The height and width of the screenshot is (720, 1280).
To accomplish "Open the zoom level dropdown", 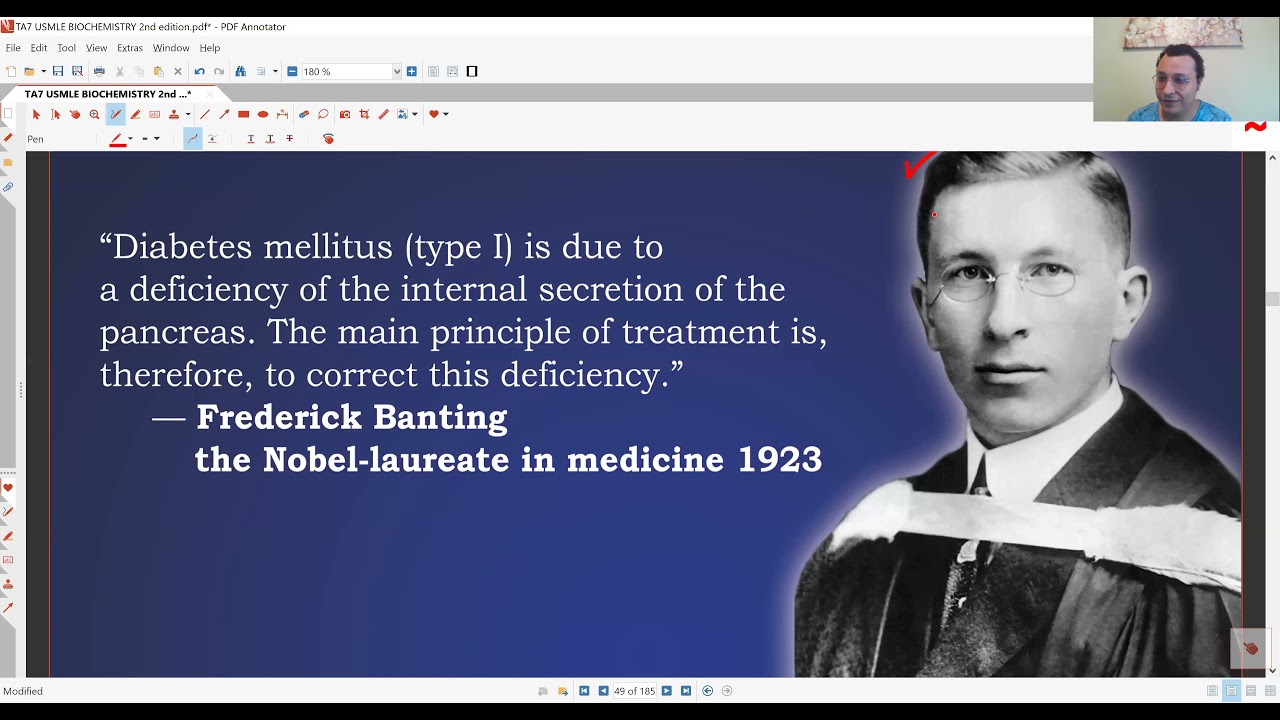I will click(397, 71).
